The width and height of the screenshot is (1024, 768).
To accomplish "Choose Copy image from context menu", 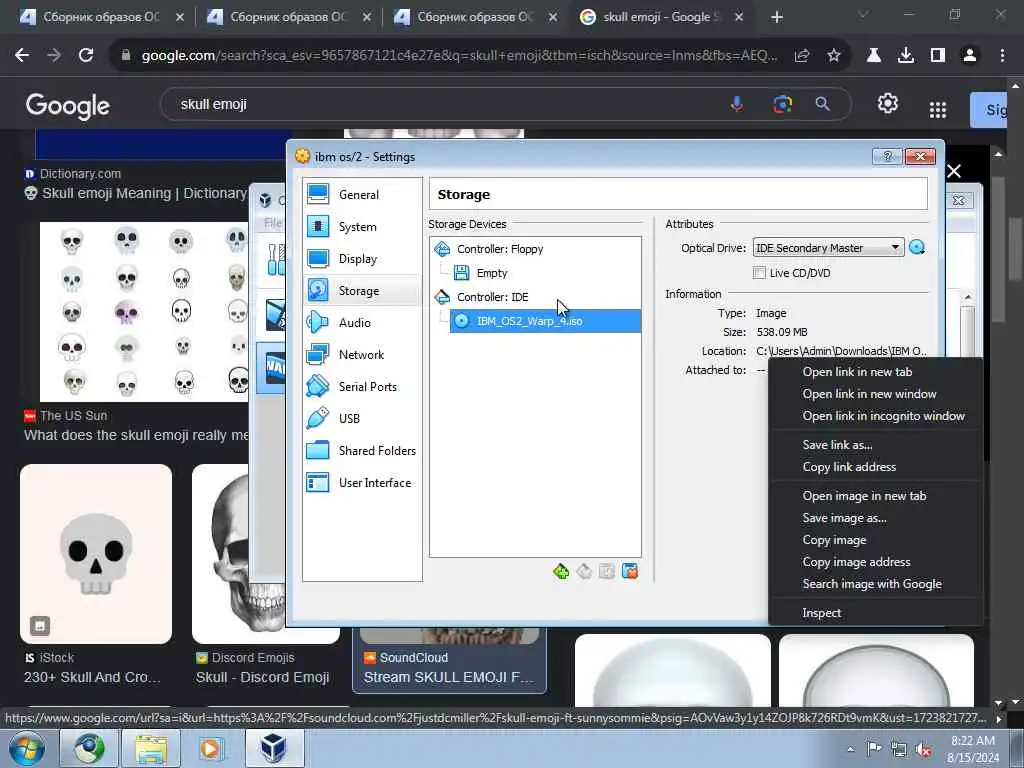I will pos(834,540).
